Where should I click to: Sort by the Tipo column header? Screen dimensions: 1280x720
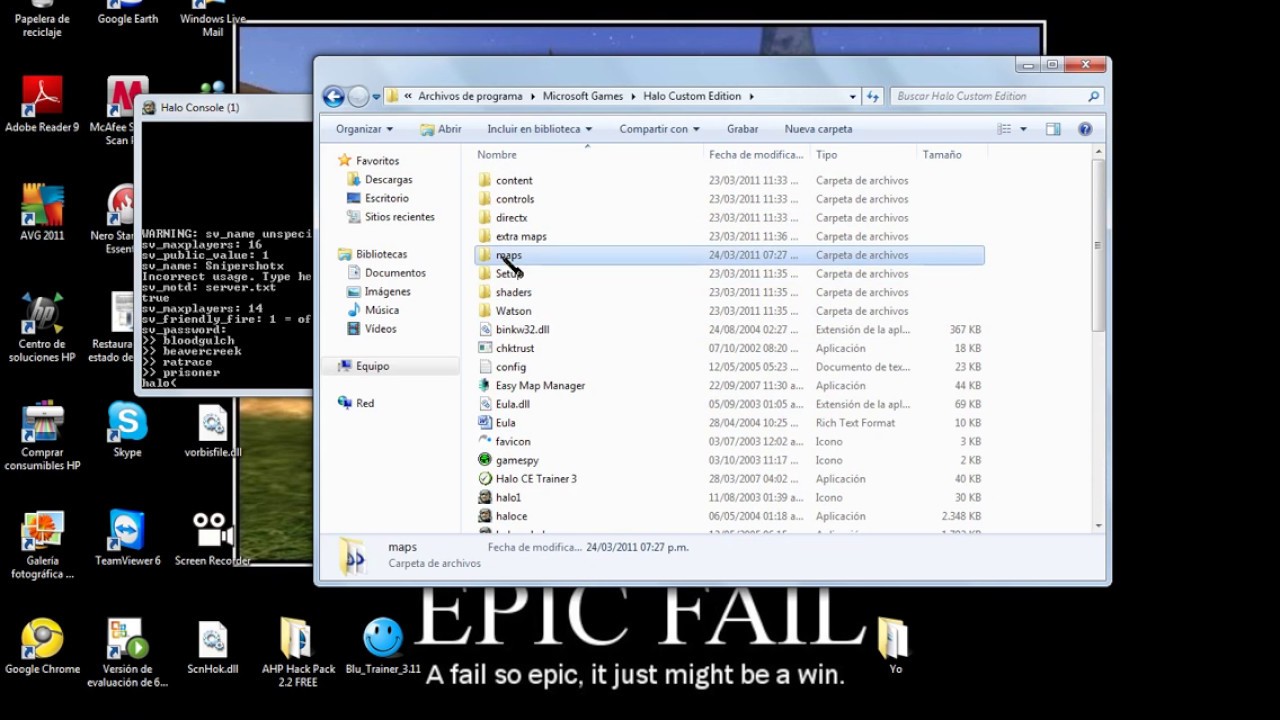click(863, 154)
